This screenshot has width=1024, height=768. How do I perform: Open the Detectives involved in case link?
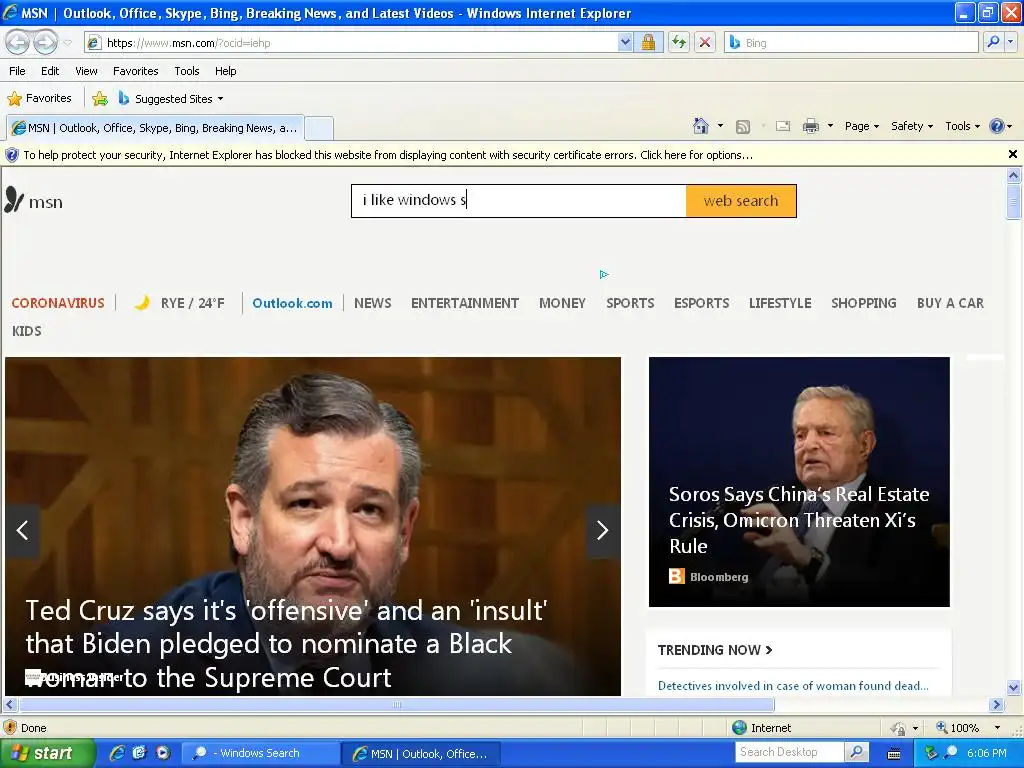tap(793, 686)
